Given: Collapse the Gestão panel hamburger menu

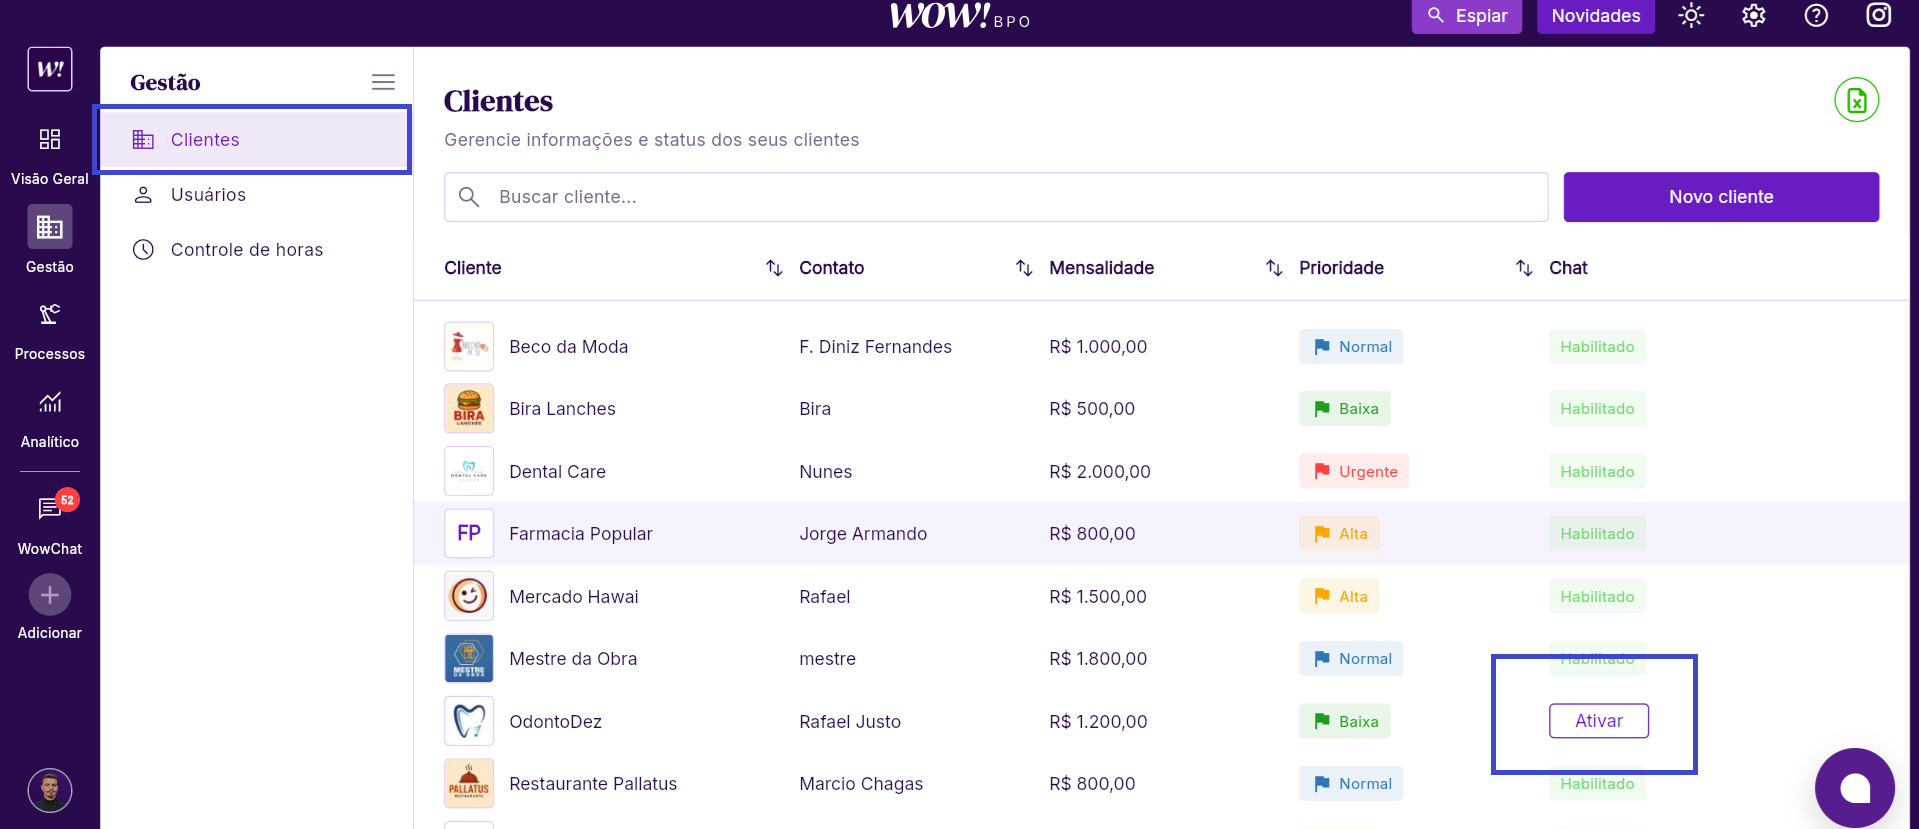Looking at the screenshot, I should coord(383,82).
